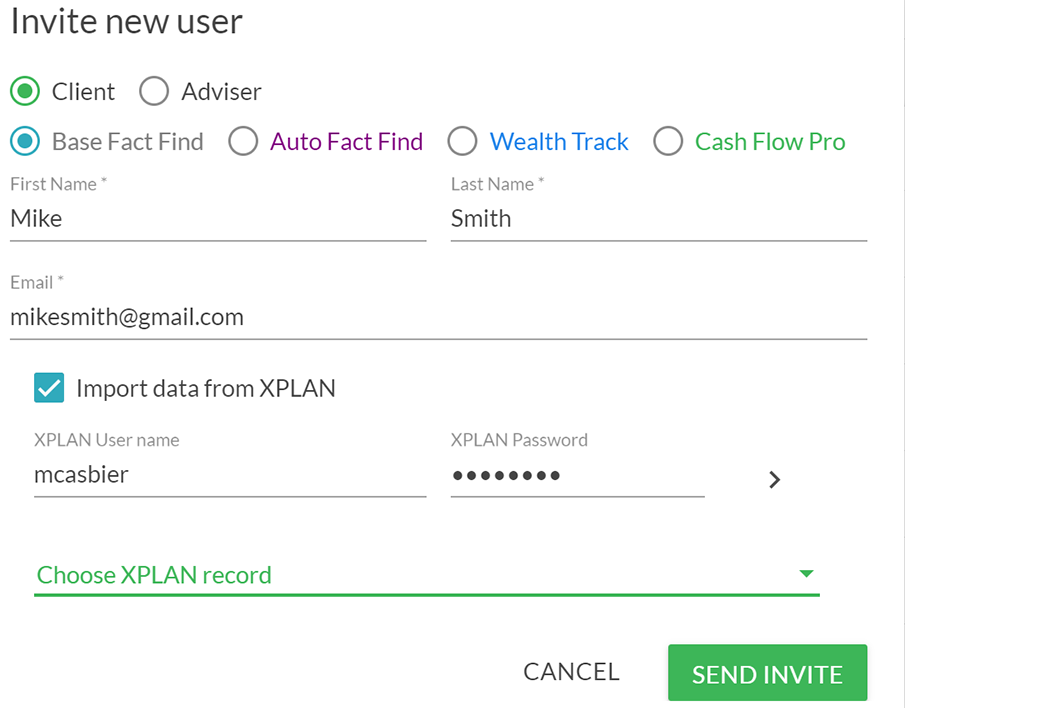Viewport: 1063px width, 708px height.
Task: Click the Last Name field containing Smith
Action: pyautogui.click(x=658, y=219)
